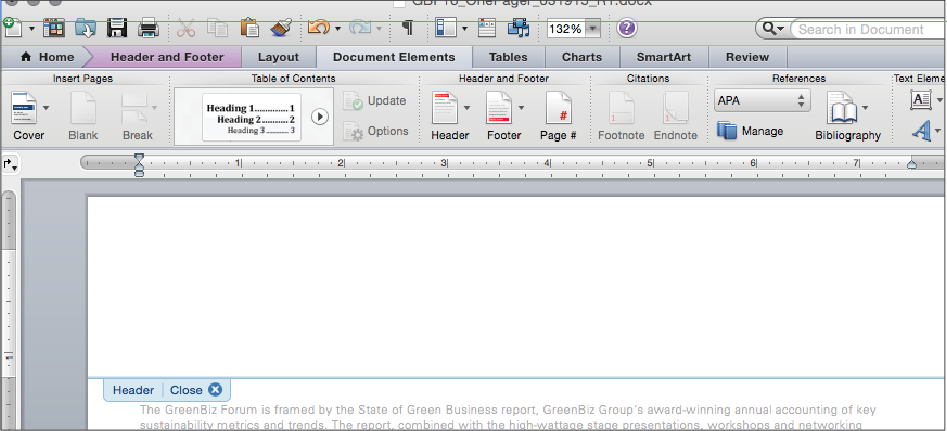
Task: Insert a Header from the ribbon
Action: click(447, 117)
